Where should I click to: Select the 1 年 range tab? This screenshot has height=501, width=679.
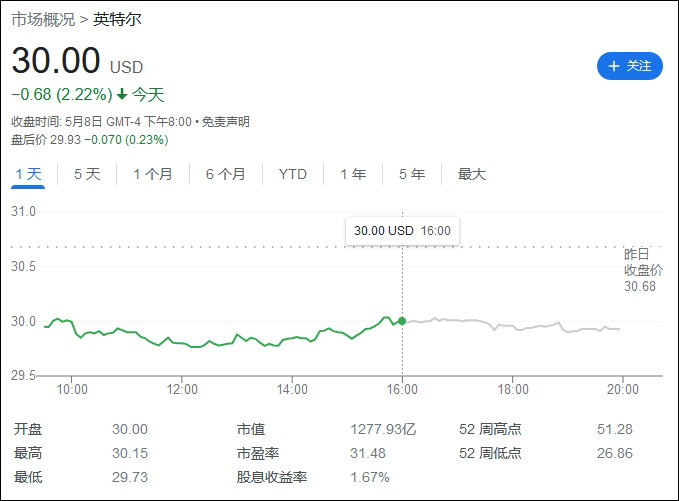[353, 175]
